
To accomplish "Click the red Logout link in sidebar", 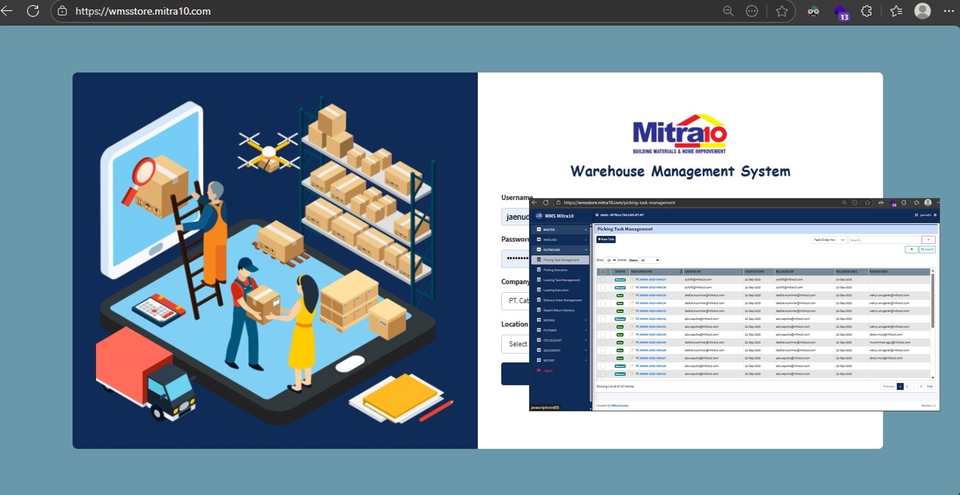I will [547, 371].
